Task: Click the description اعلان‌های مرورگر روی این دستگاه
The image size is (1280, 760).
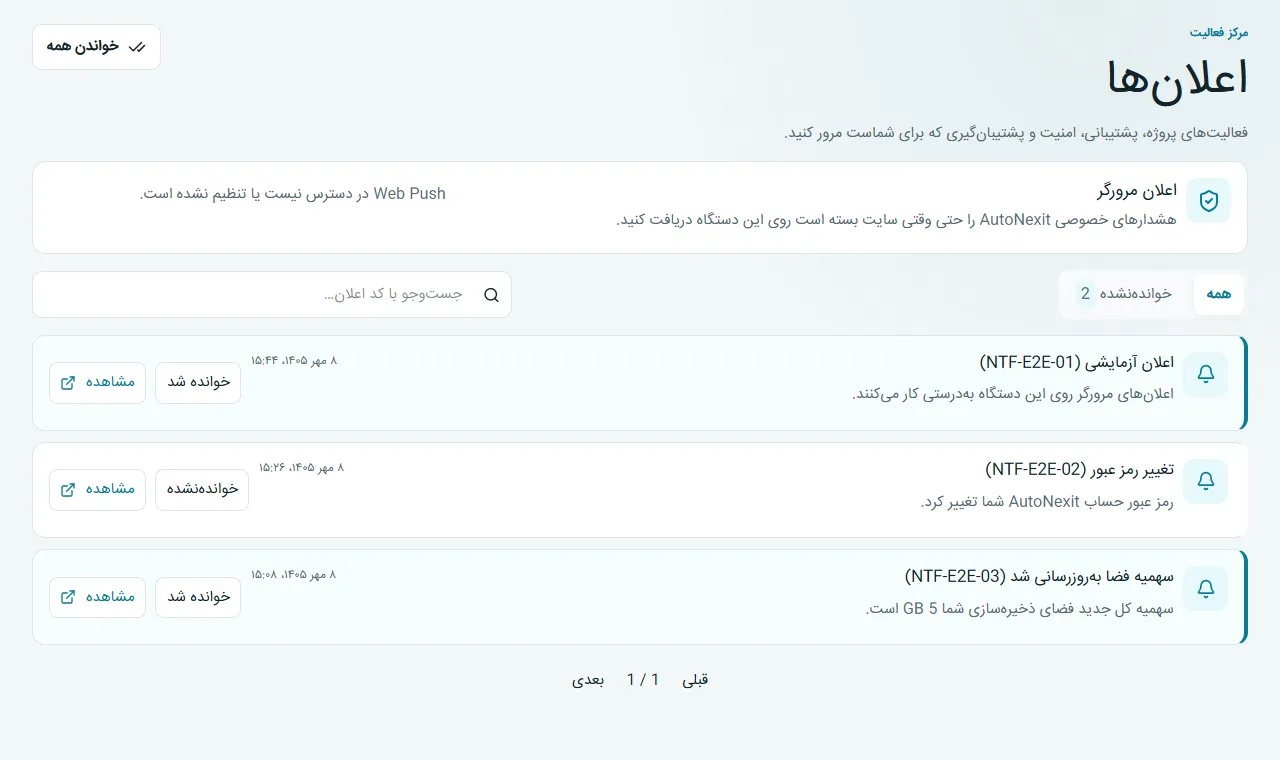Action: coord(1013,394)
